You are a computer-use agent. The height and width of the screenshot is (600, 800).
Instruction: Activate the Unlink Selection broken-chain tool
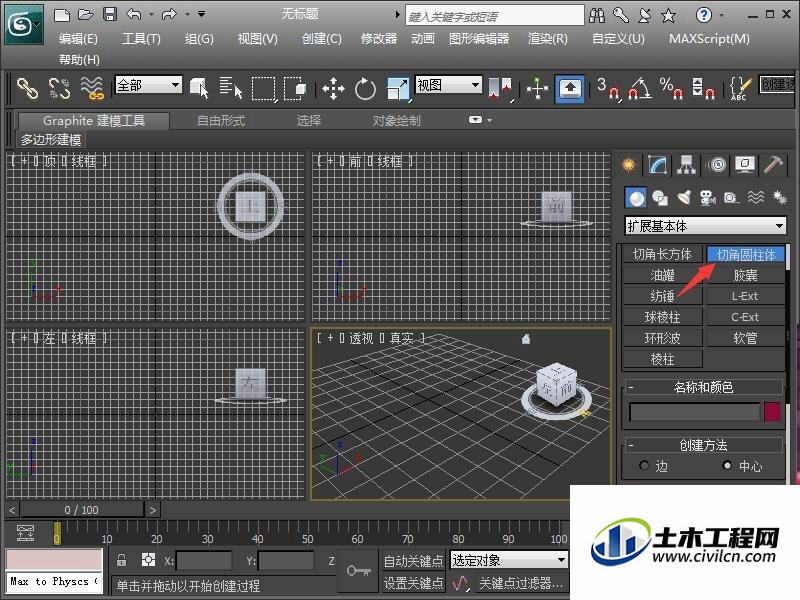coord(59,88)
